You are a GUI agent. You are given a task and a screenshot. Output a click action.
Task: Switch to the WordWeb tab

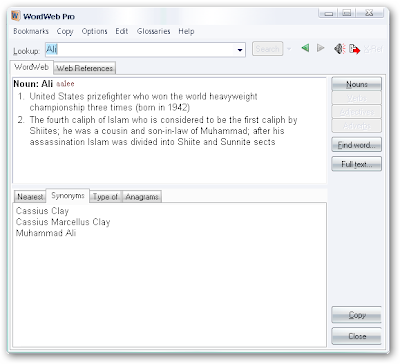pyautogui.click(x=31, y=67)
